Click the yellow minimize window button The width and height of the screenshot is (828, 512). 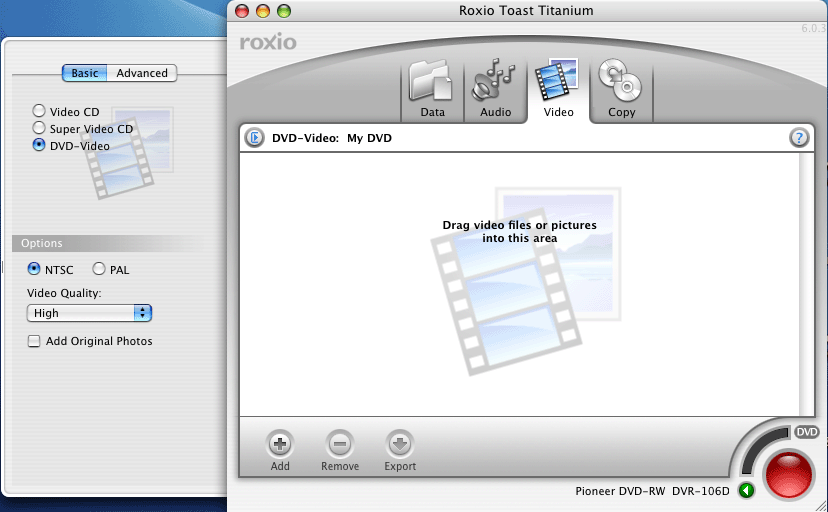262,11
